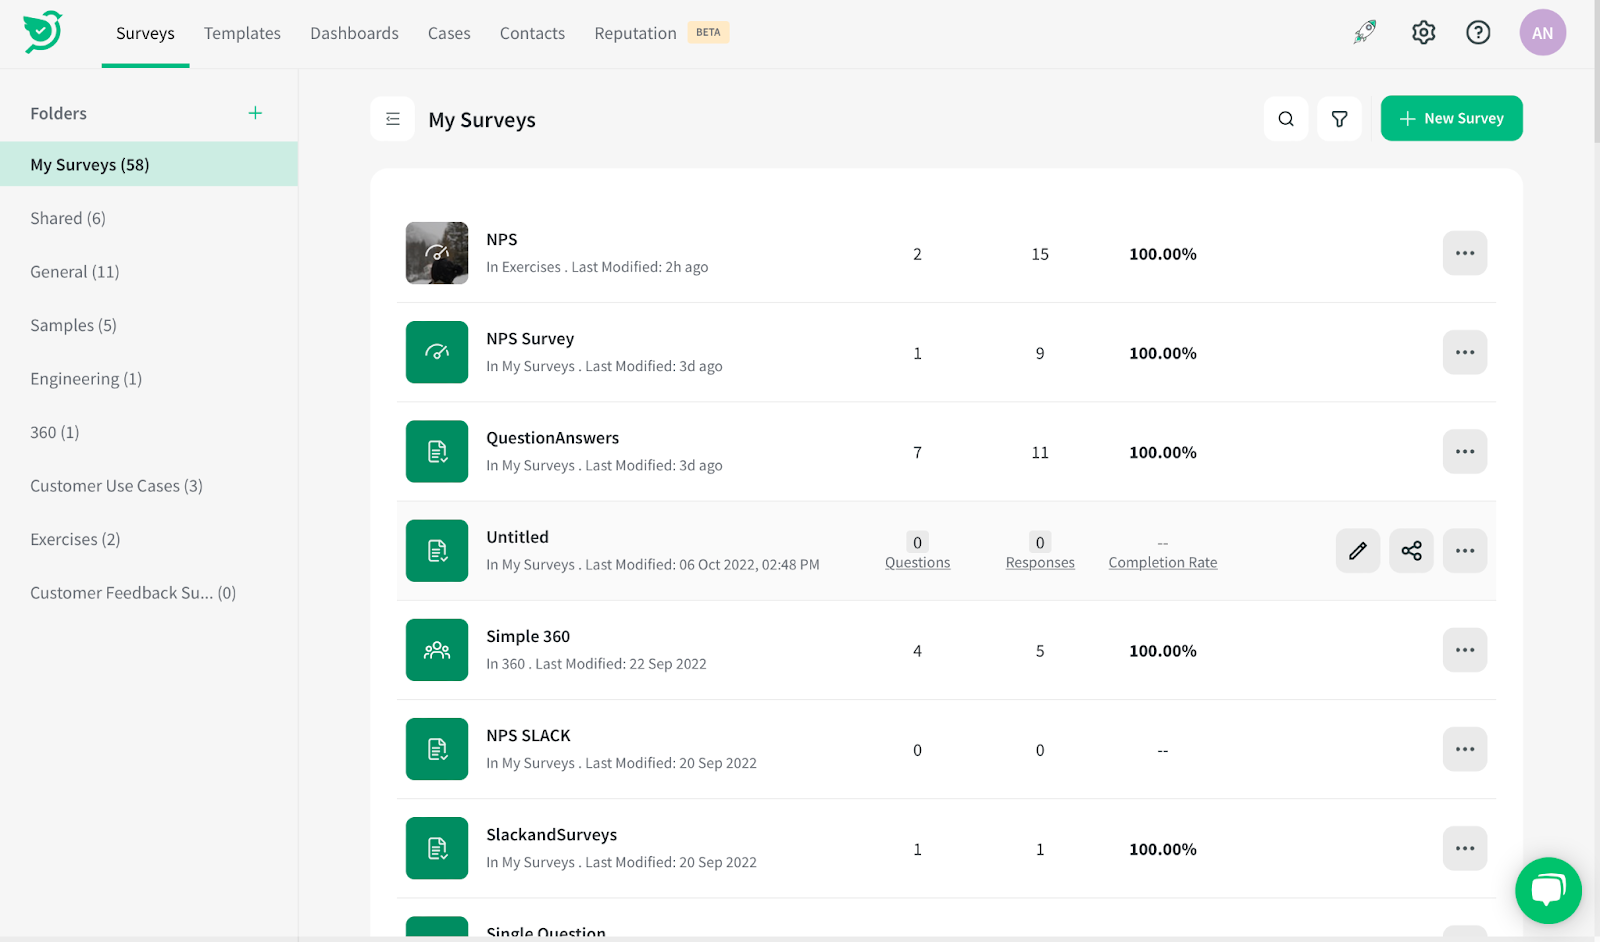Edit the Untitled survey with pencil icon
This screenshot has width=1600, height=942.
(1358, 551)
